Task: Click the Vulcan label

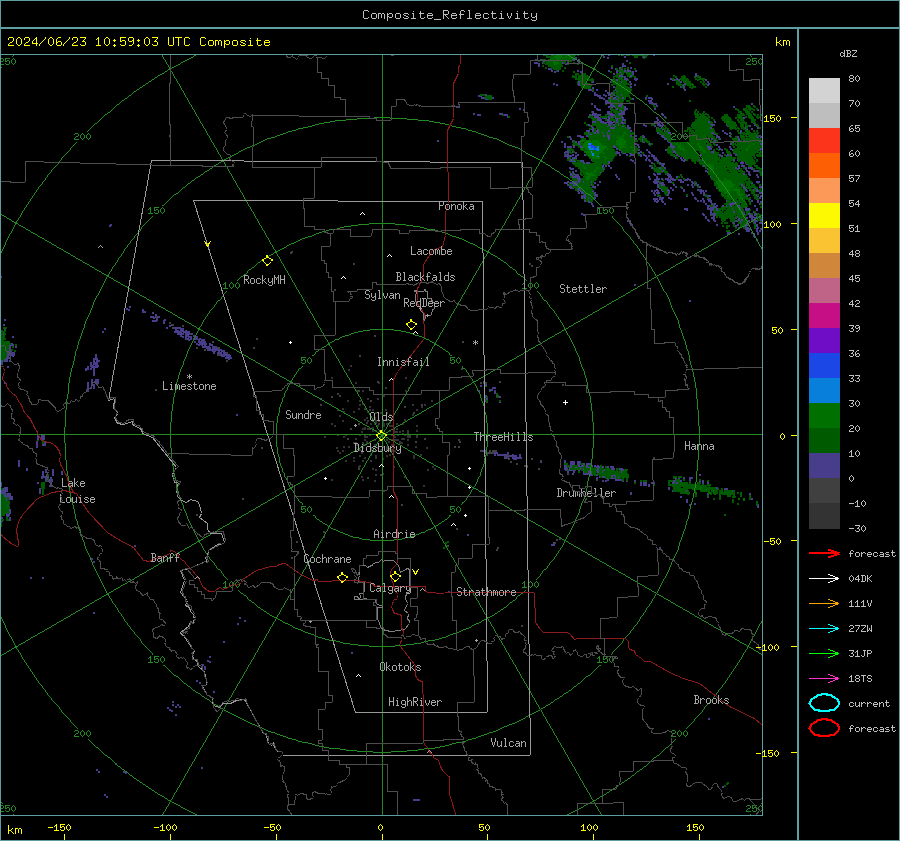Action: click(508, 743)
